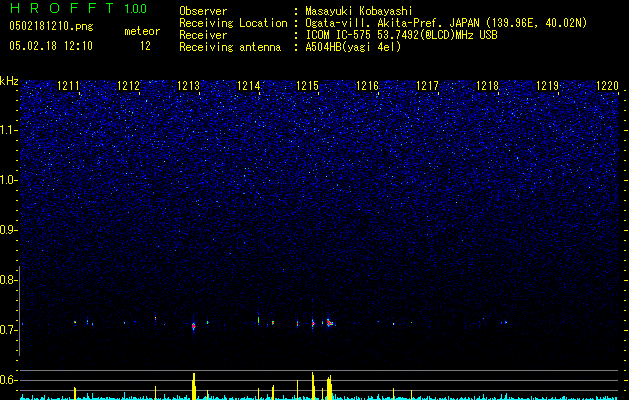Click the meteor label

142,31
